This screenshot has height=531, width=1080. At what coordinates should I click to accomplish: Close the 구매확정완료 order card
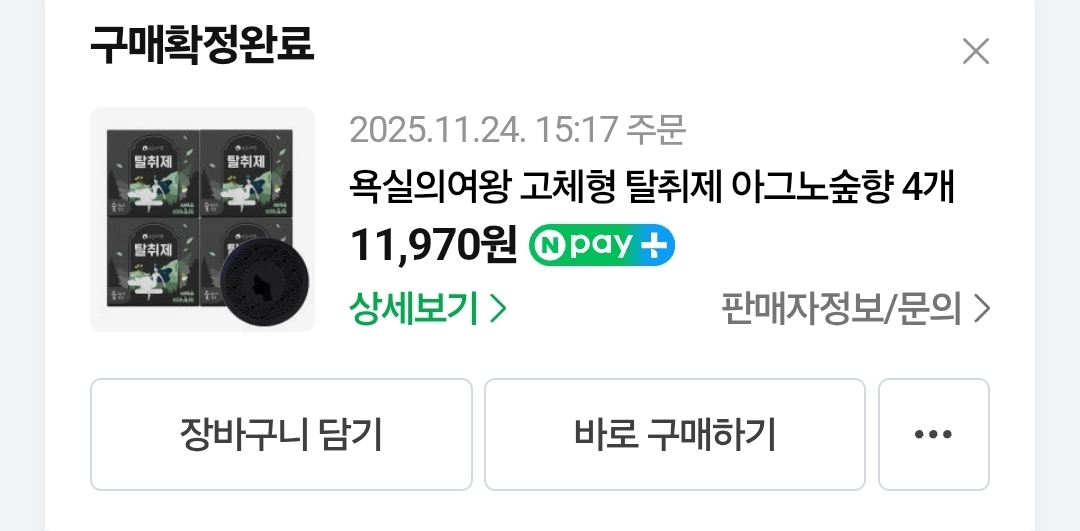[975, 52]
